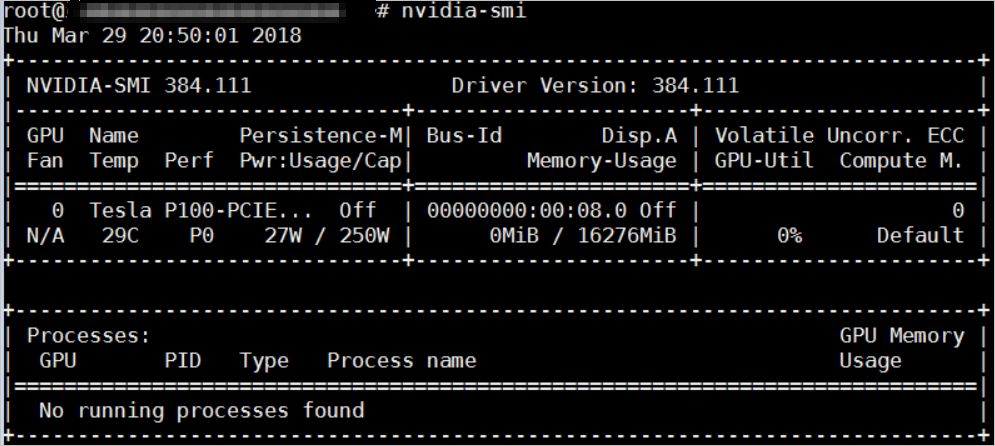Image resolution: width=995 pixels, height=446 pixels.
Task: Click the Compute M. header
Action: click(902, 161)
